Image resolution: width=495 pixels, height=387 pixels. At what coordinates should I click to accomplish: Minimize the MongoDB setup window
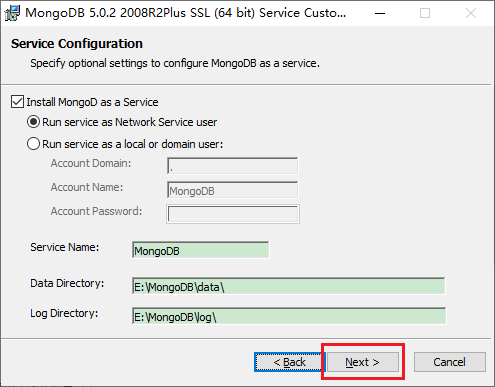380,13
